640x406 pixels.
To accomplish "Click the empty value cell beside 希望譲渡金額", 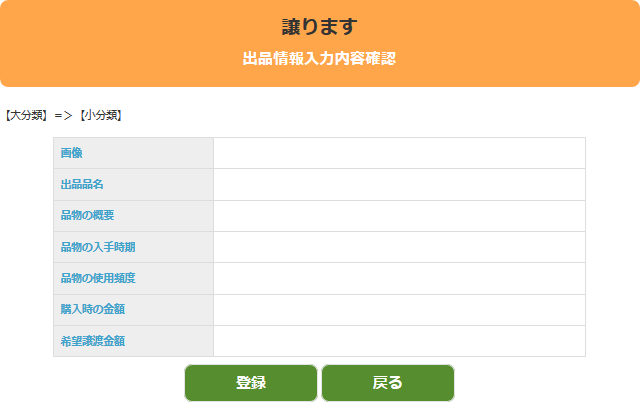I will coord(399,341).
